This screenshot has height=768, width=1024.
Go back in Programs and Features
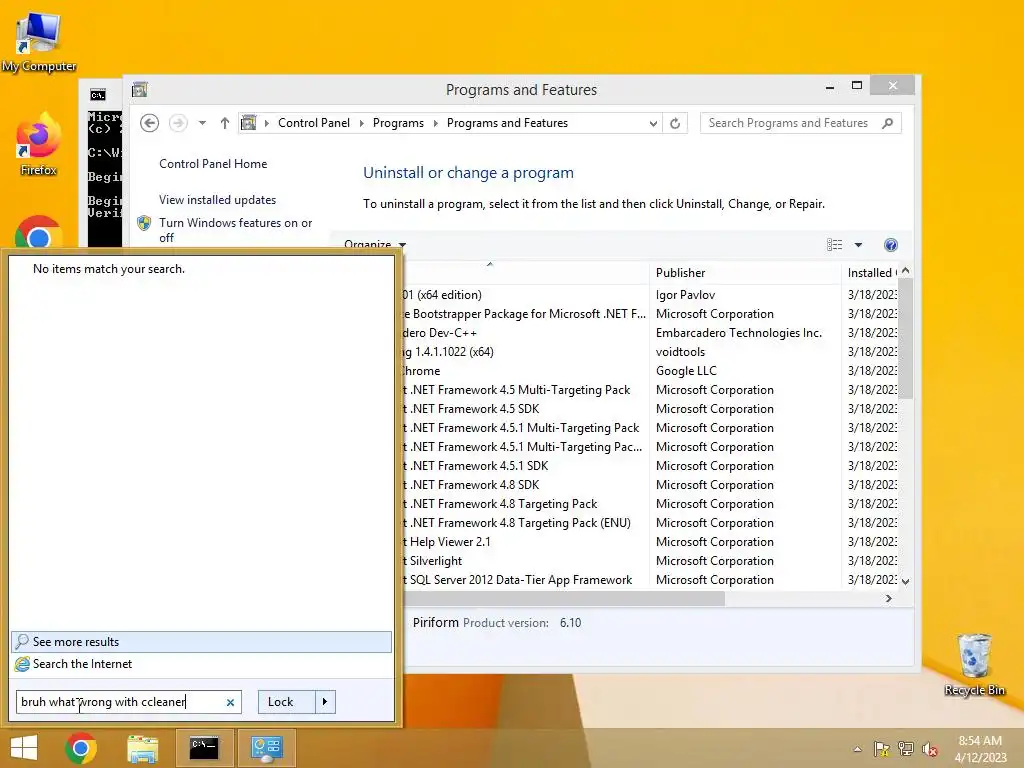click(x=150, y=123)
